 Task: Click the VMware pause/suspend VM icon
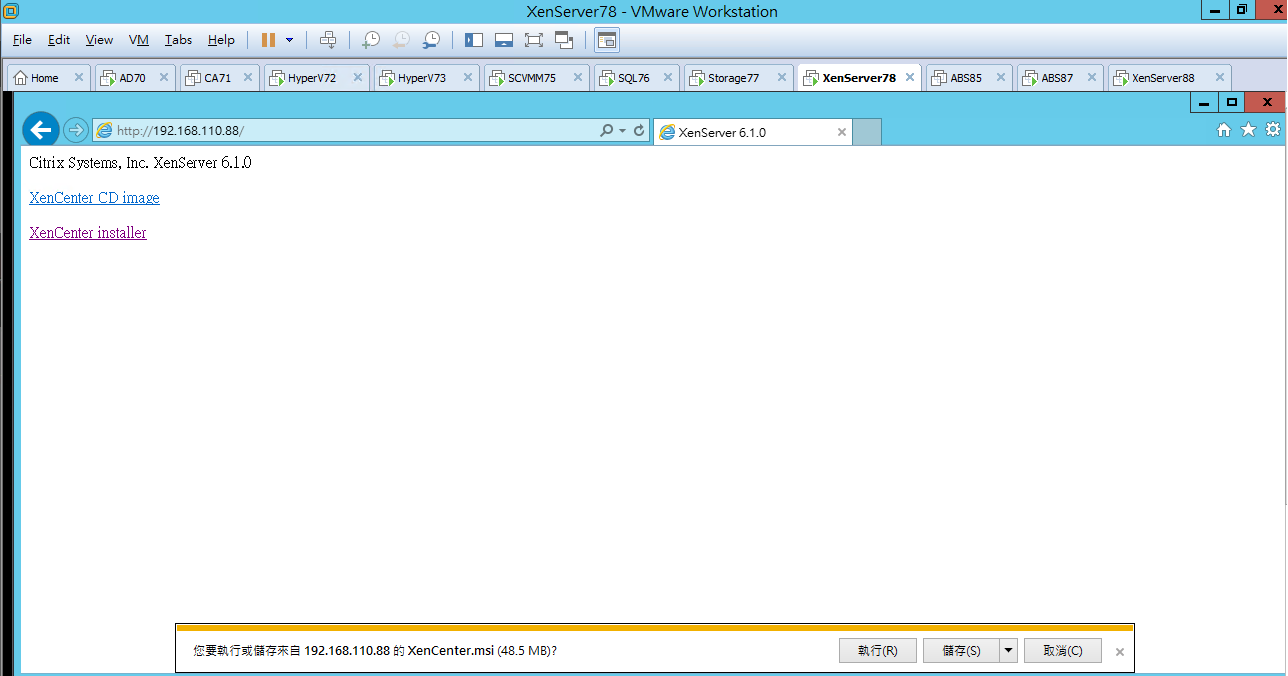(268, 40)
